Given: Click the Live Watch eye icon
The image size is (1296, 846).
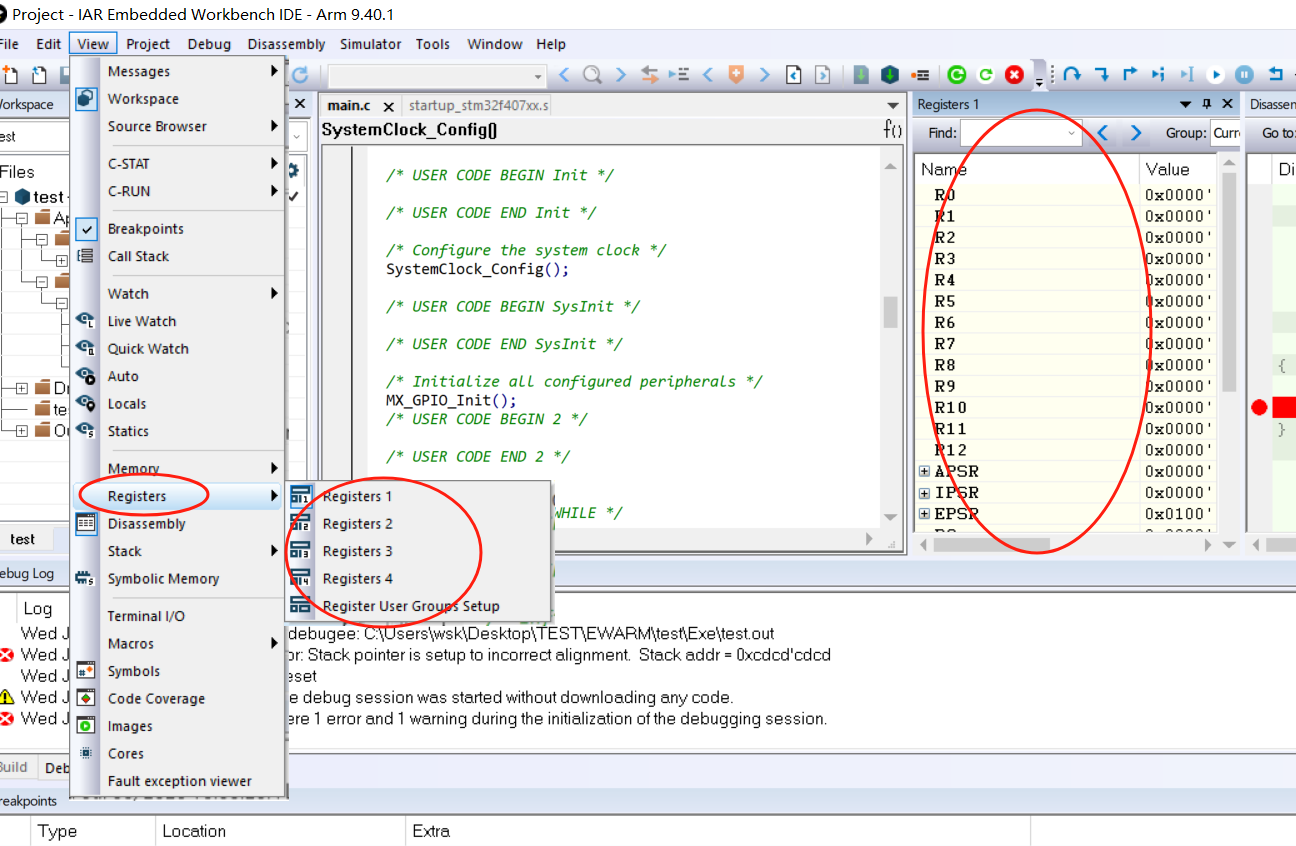Looking at the screenshot, I should [87, 321].
